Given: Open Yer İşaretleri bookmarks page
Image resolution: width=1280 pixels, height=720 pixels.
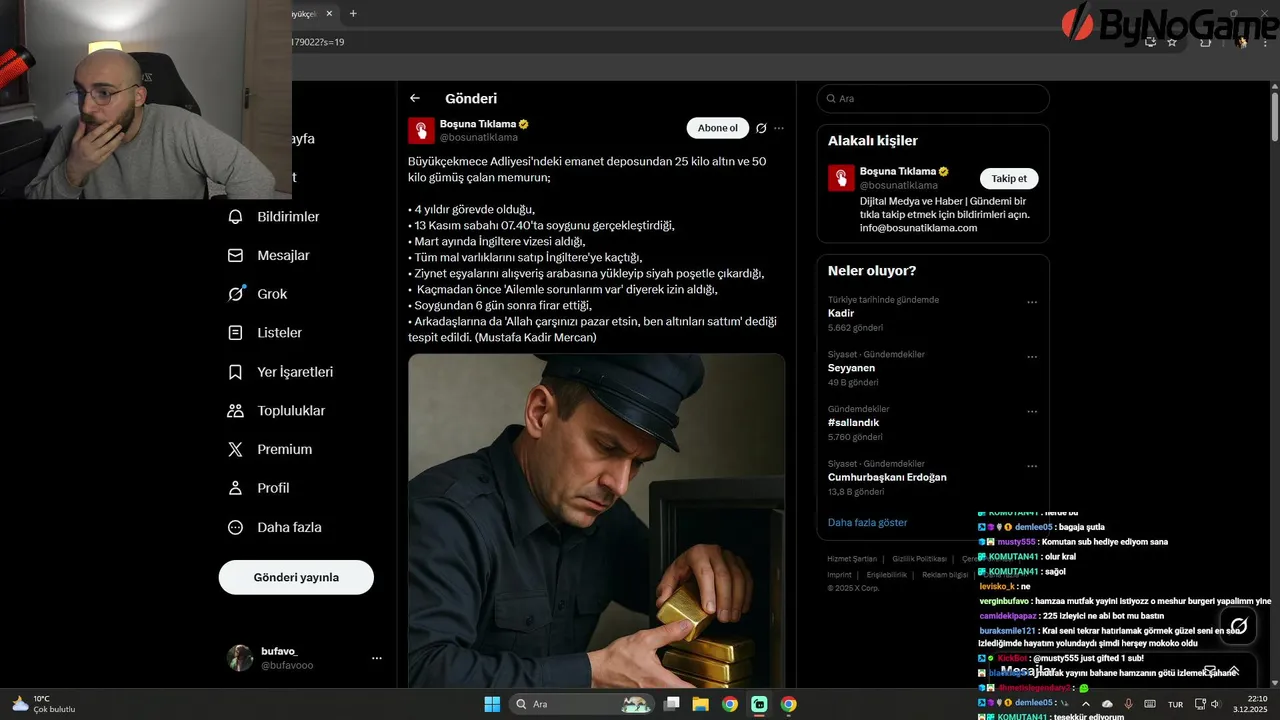Looking at the screenshot, I should pyautogui.click(x=282, y=372).
